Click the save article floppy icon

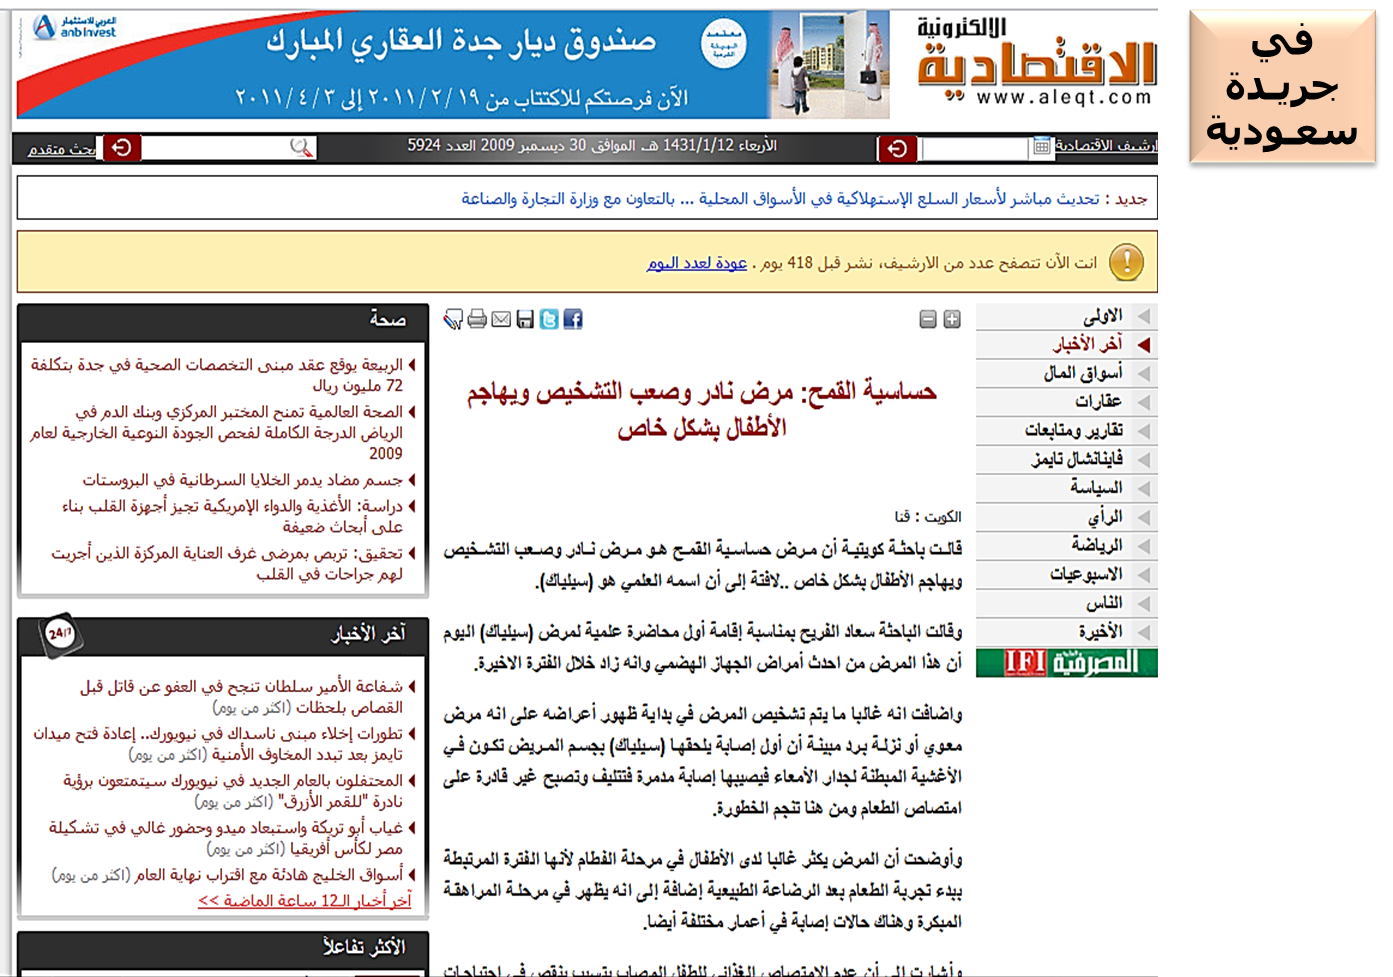pos(525,319)
